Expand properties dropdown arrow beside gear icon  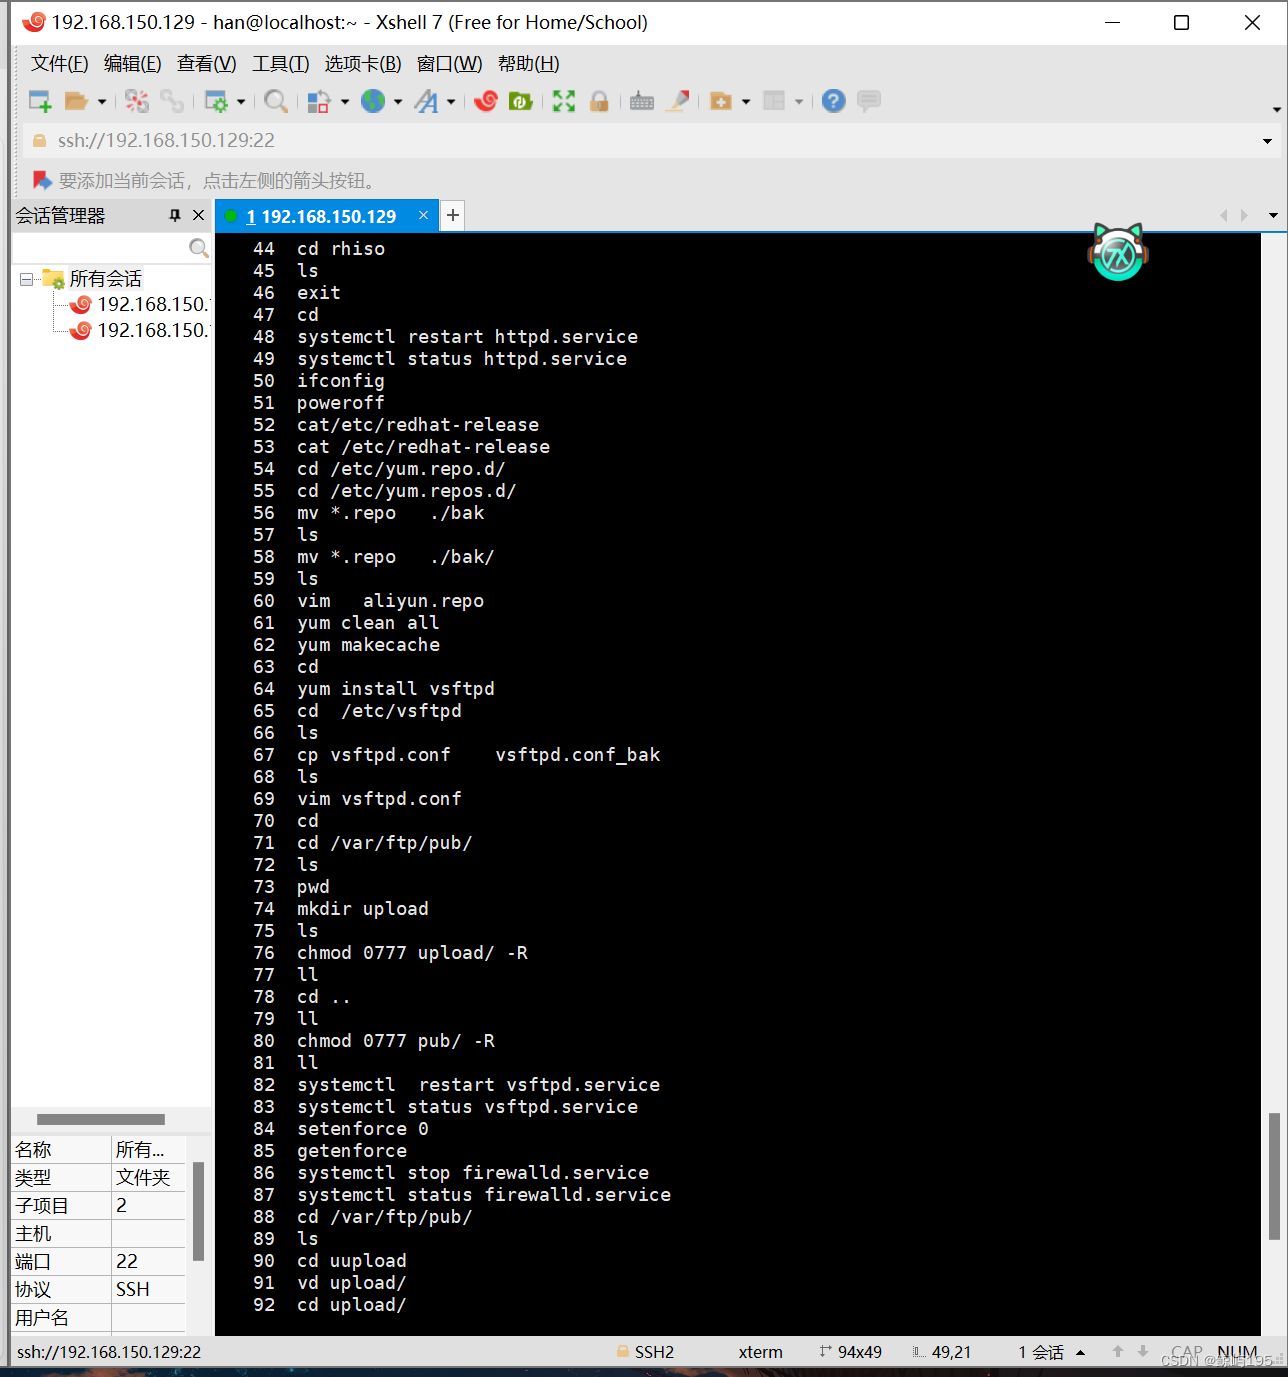(x=241, y=102)
